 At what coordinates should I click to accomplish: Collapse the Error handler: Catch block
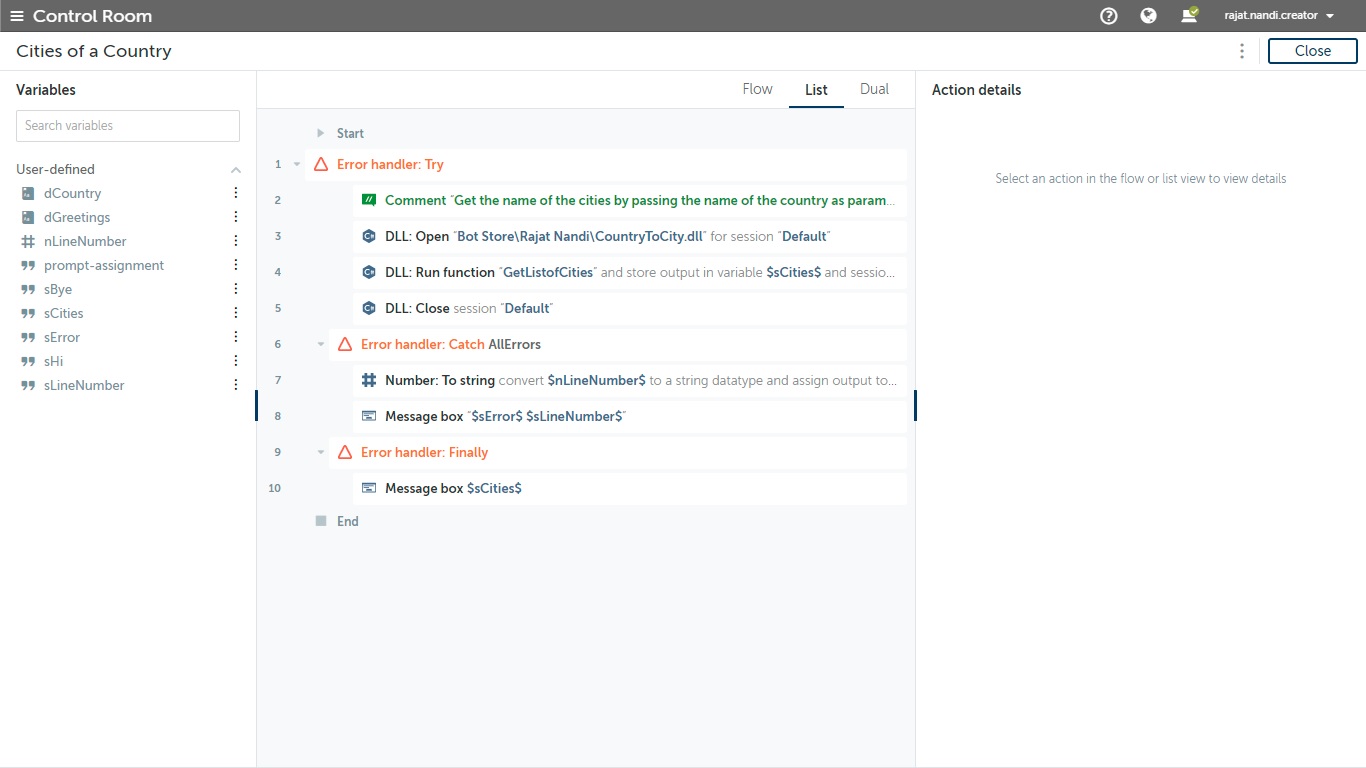click(321, 344)
